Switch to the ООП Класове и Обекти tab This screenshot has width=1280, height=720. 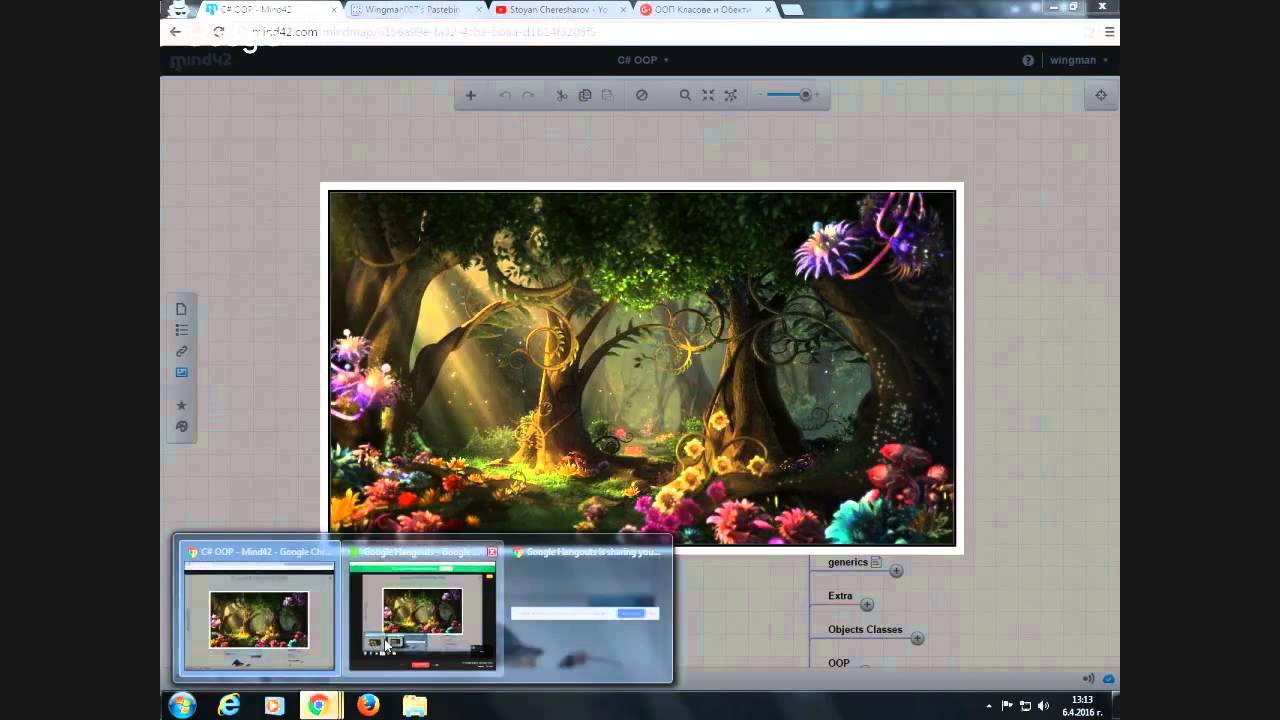point(704,10)
